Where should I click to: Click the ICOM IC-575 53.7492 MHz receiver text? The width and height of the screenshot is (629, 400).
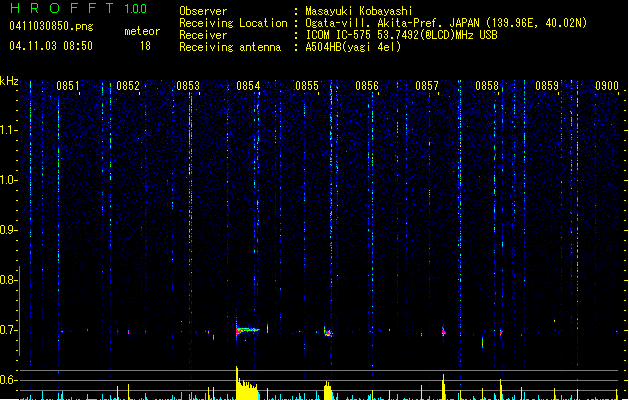coord(402,35)
